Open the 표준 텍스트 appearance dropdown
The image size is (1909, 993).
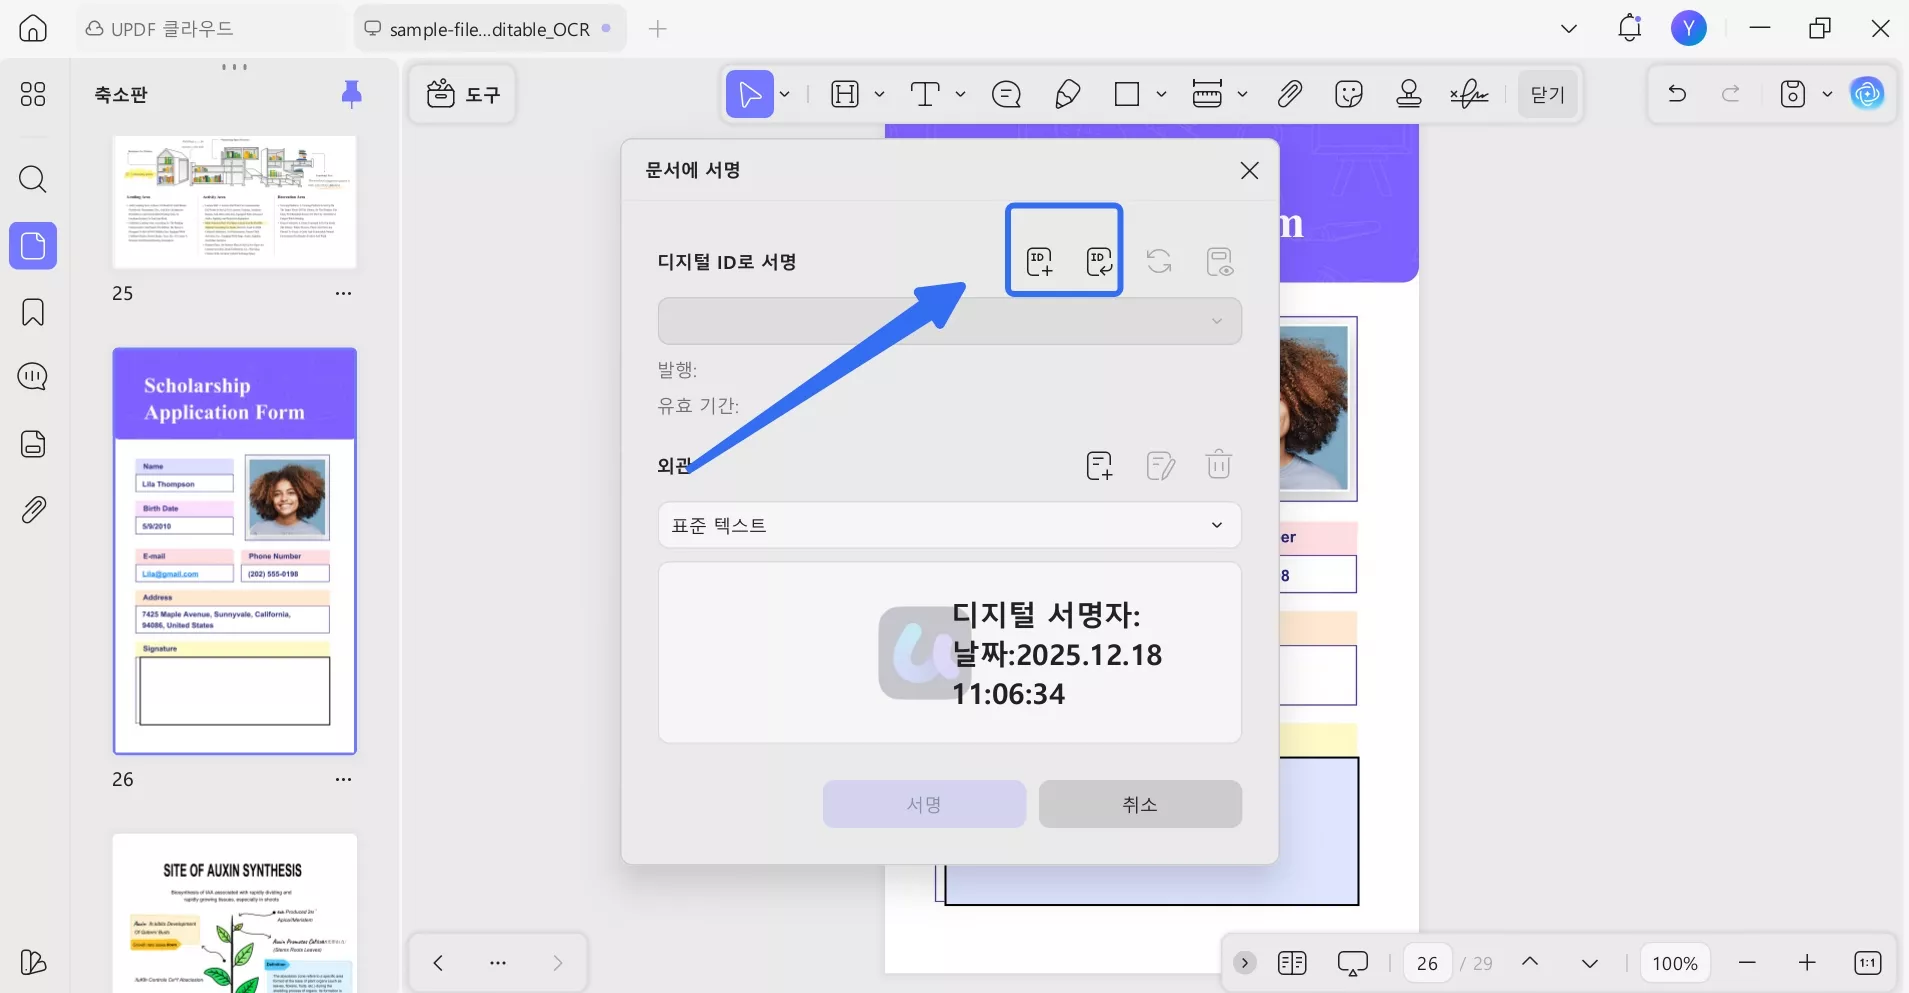(x=948, y=525)
